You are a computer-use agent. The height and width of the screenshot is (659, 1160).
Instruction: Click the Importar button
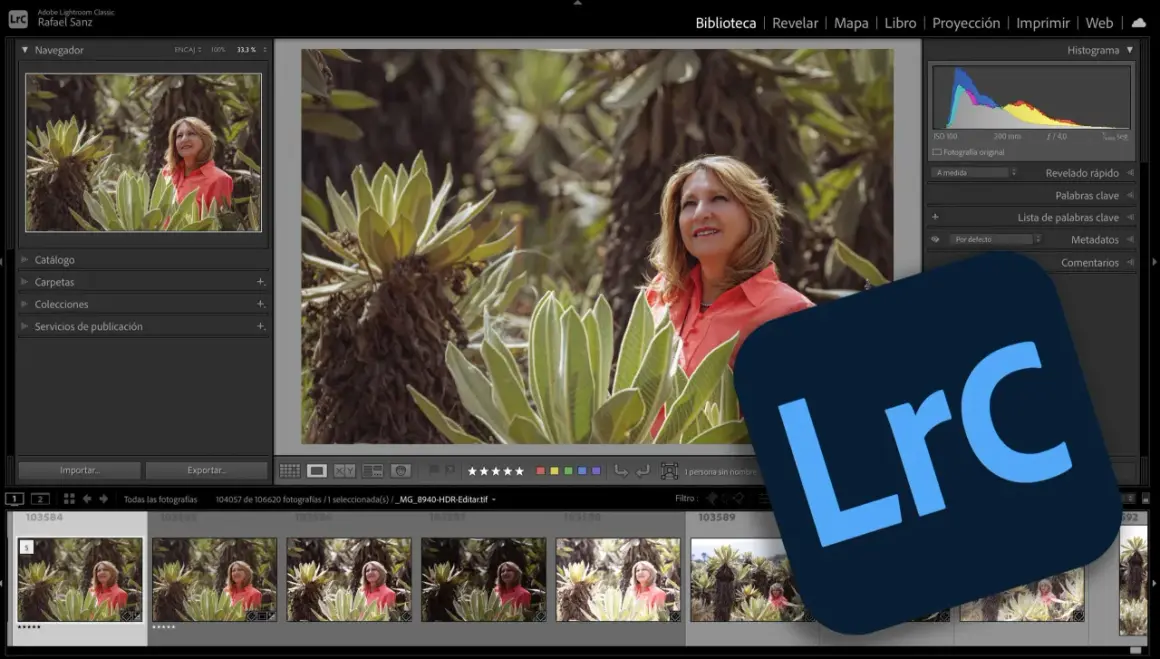80,470
